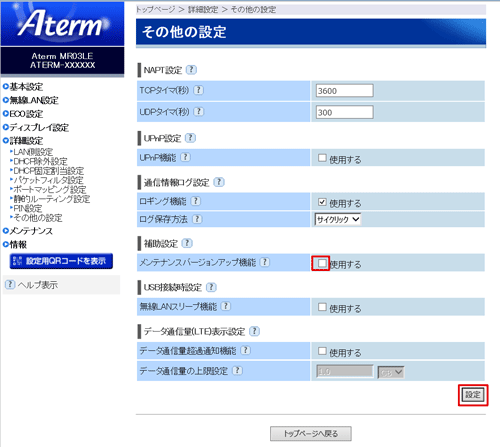Expand ディスプレイ設定 menu section

tap(36, 127)
